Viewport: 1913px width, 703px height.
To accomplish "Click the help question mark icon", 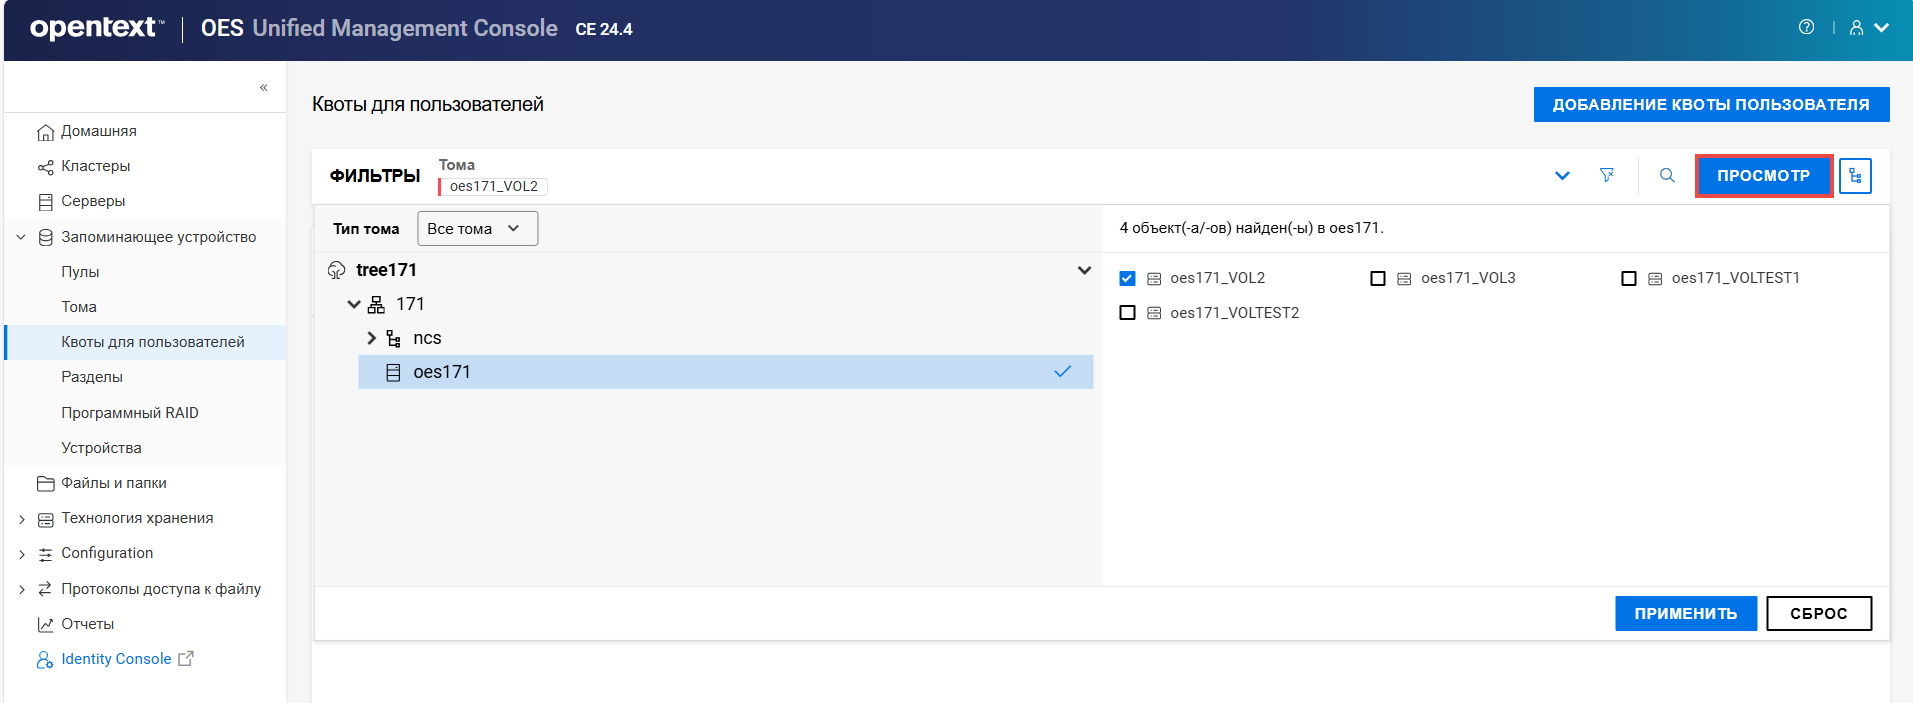I will [1806, 28].
